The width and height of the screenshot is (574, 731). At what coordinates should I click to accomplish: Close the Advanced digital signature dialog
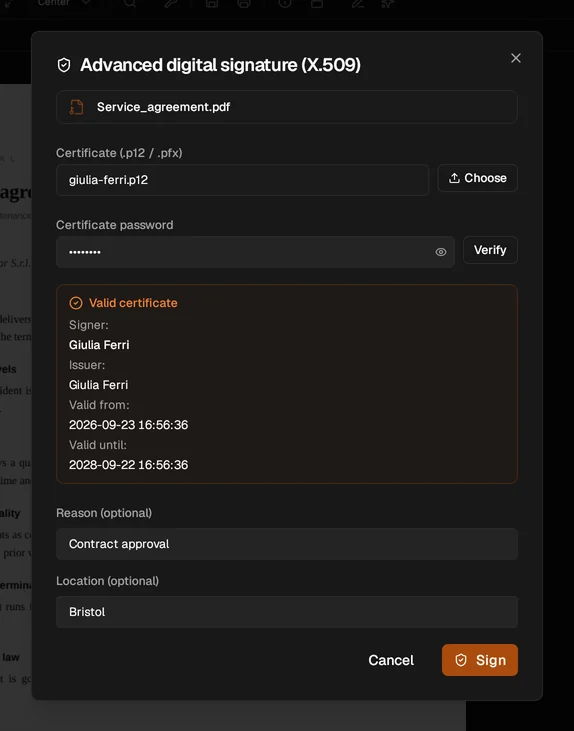(x=515, y=58)
